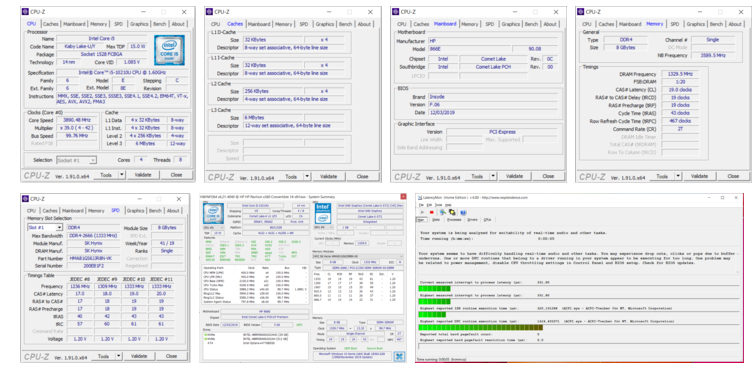This screenshot has height=372, width=755.
Task: Click the L3 Cache size 6 MBytes
Action: coord(273,118)
